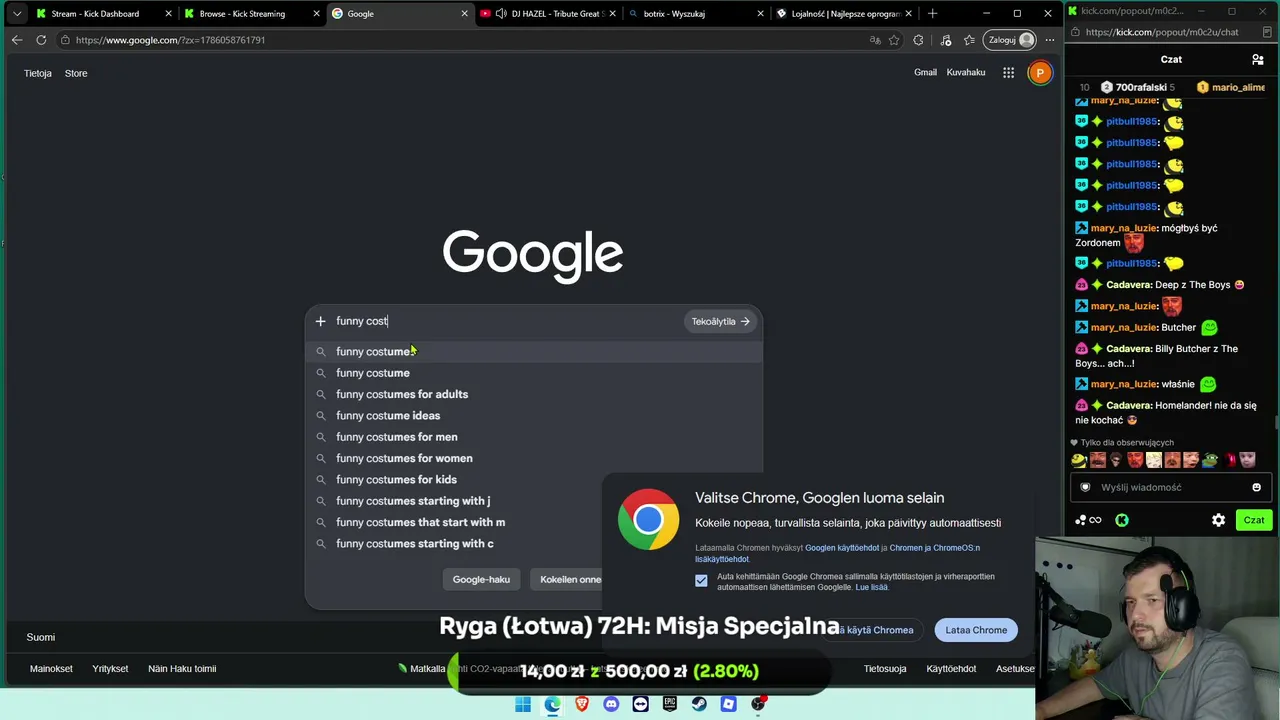Expand the tab search dropdown arrow
The height and width of the screenshot is (720, 1280).
click(x=17, y=13)
